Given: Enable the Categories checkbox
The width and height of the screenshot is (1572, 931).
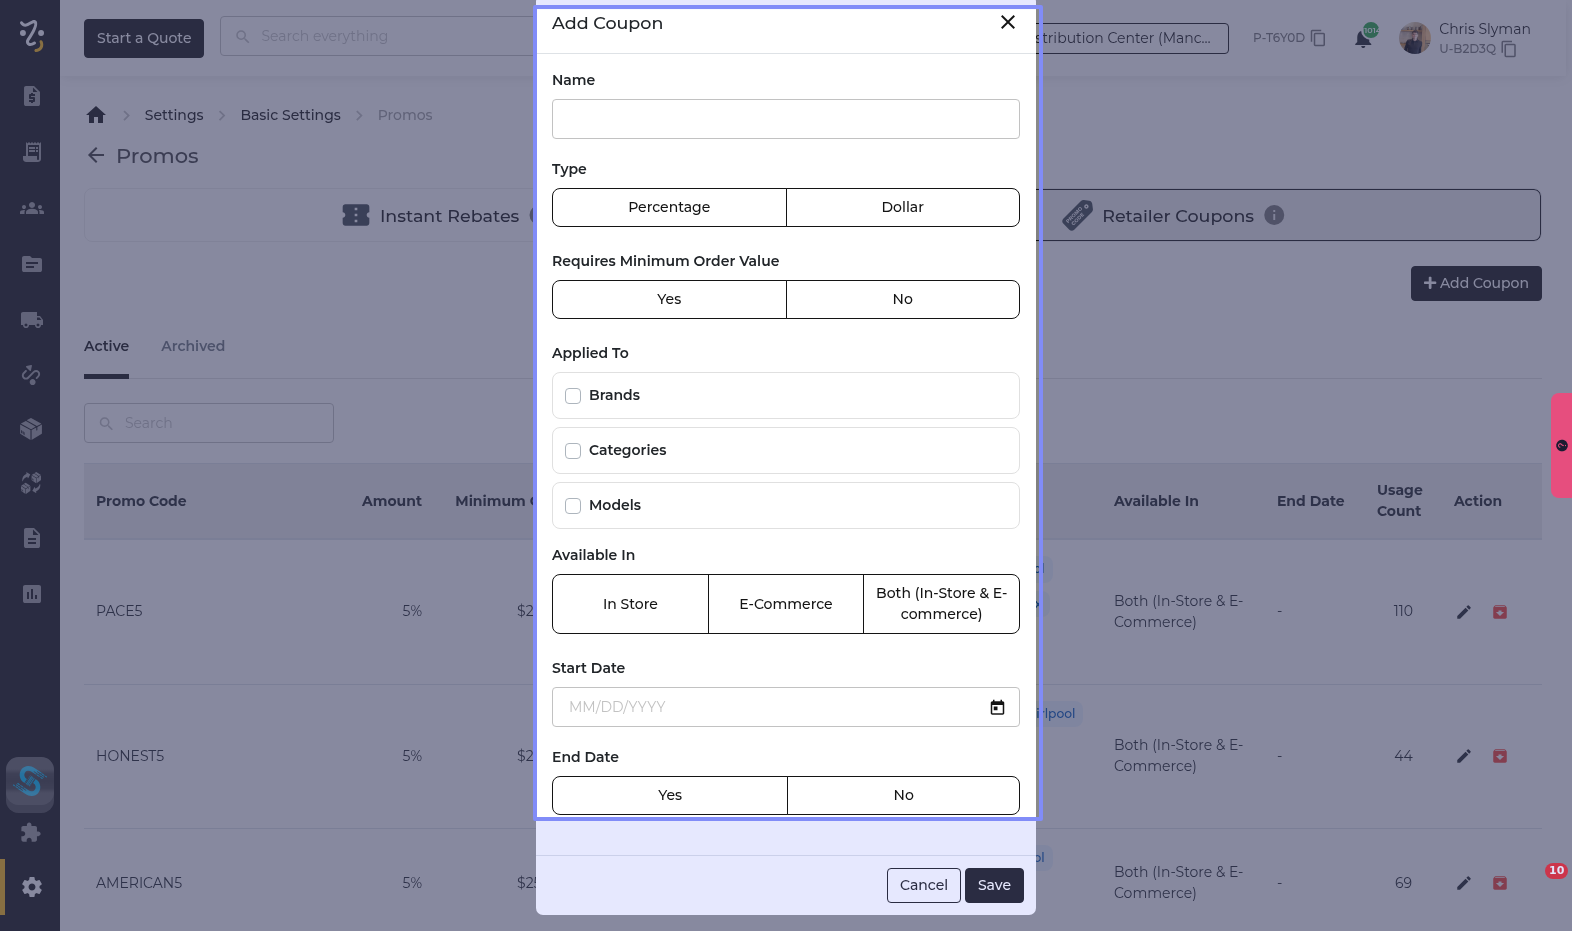Looking at the screenshot, I should [x=573, y=451].
